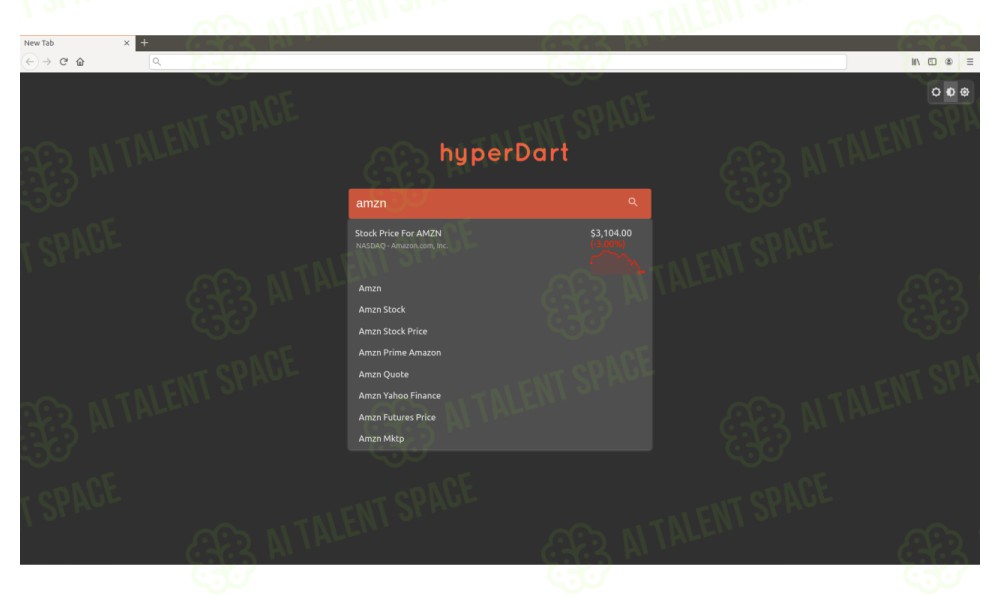Click the hyperDart logo
This screenshot has height=600, width=1000.
click(x=504, y=153)
